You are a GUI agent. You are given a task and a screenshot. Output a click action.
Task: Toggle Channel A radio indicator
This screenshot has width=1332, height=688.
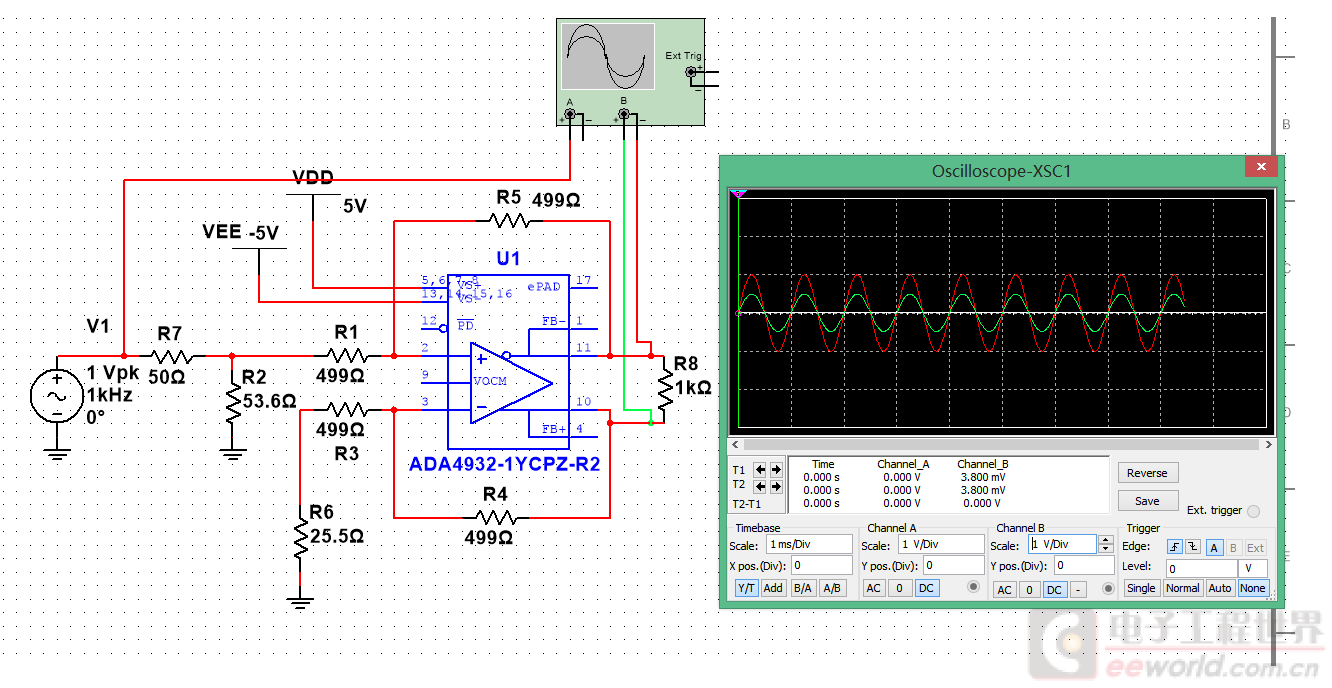(x=973, y=588)
